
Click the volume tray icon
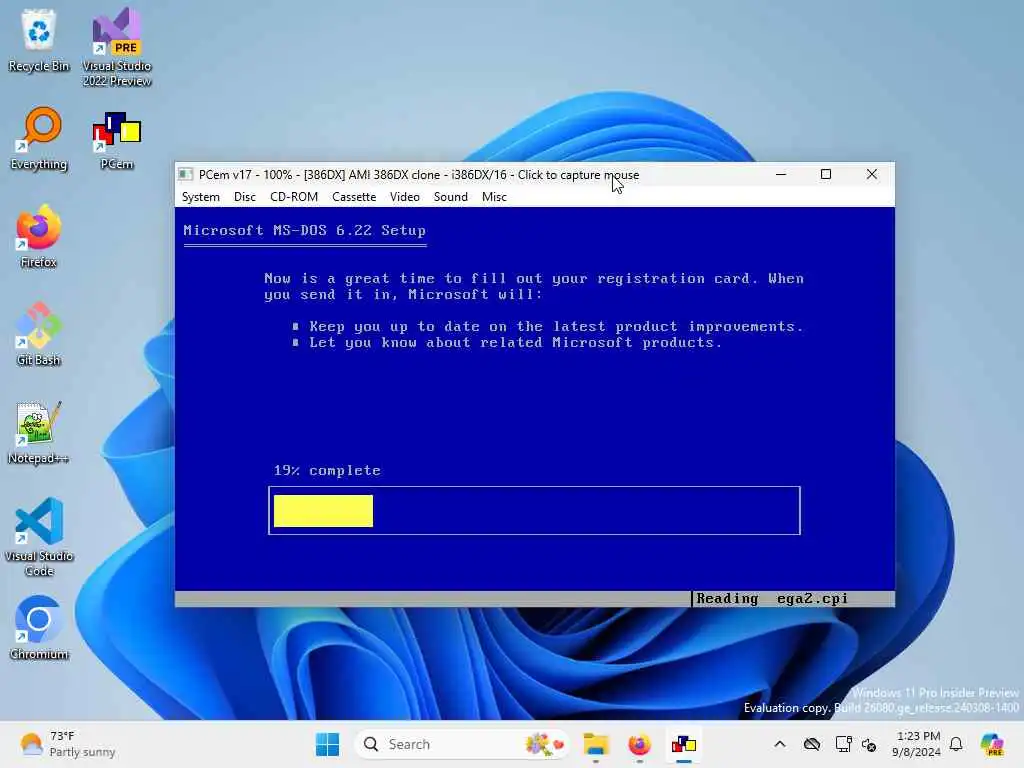click(869, 744)
